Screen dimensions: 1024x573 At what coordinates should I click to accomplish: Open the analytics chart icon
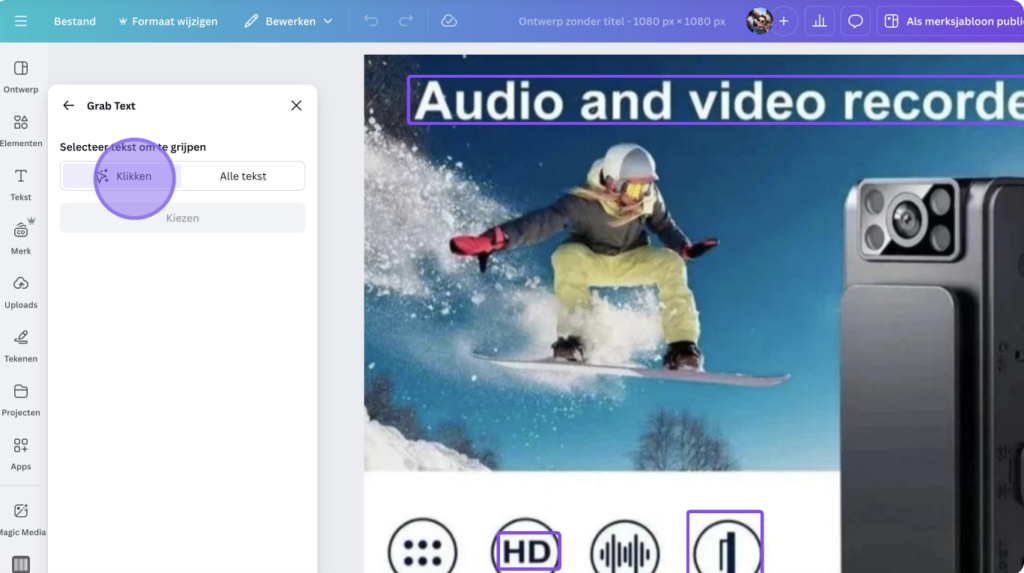pos(819,21)
